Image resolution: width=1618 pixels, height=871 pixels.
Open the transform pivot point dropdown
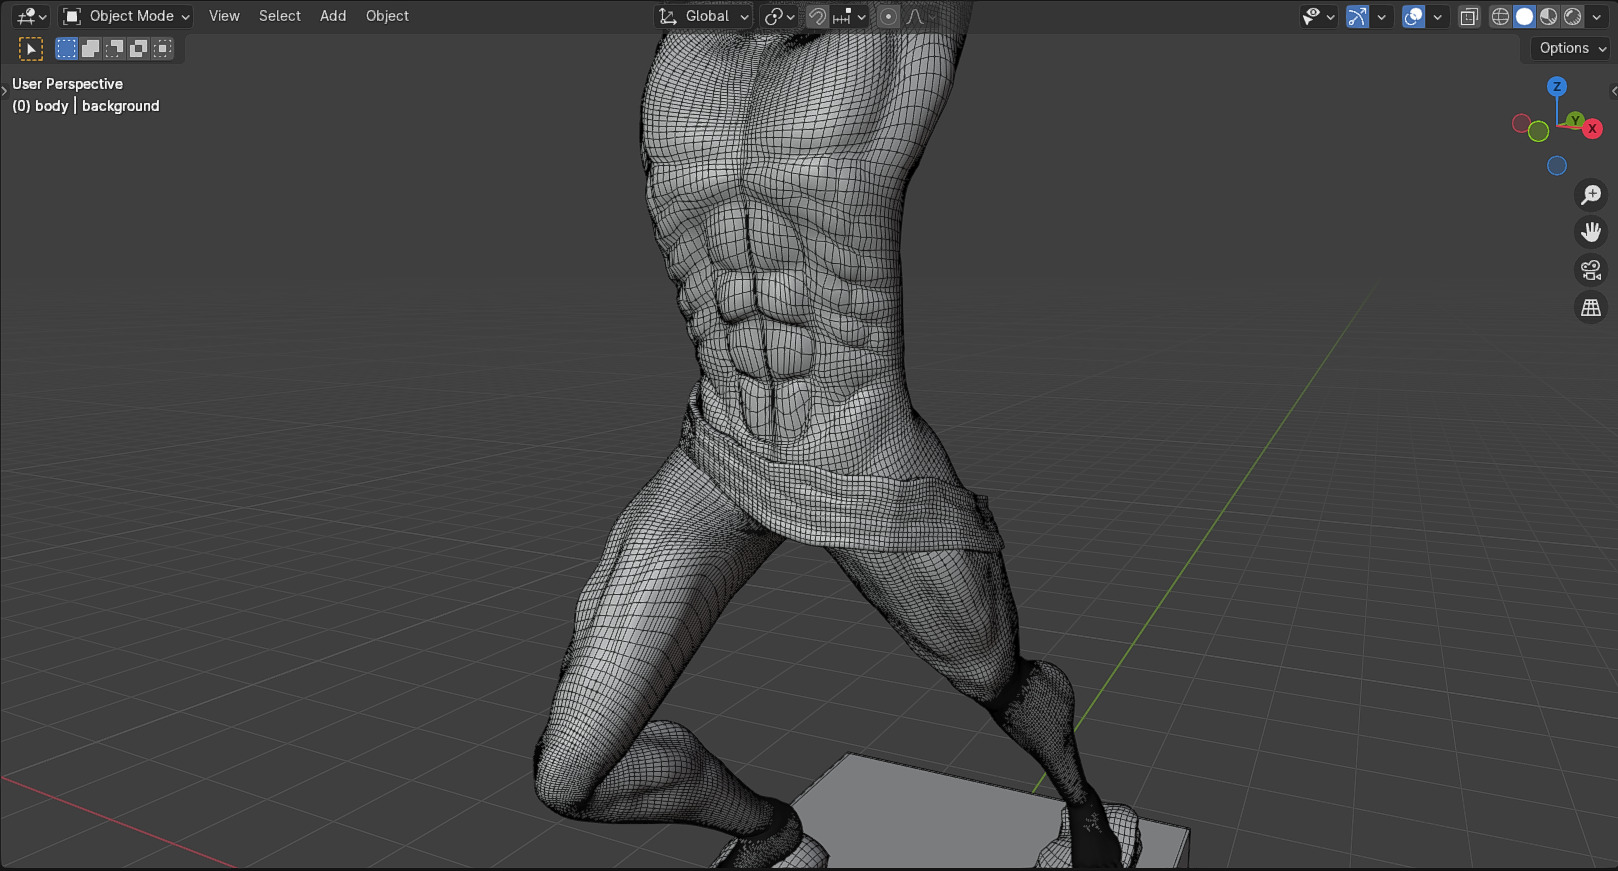[x=780, y=16]
